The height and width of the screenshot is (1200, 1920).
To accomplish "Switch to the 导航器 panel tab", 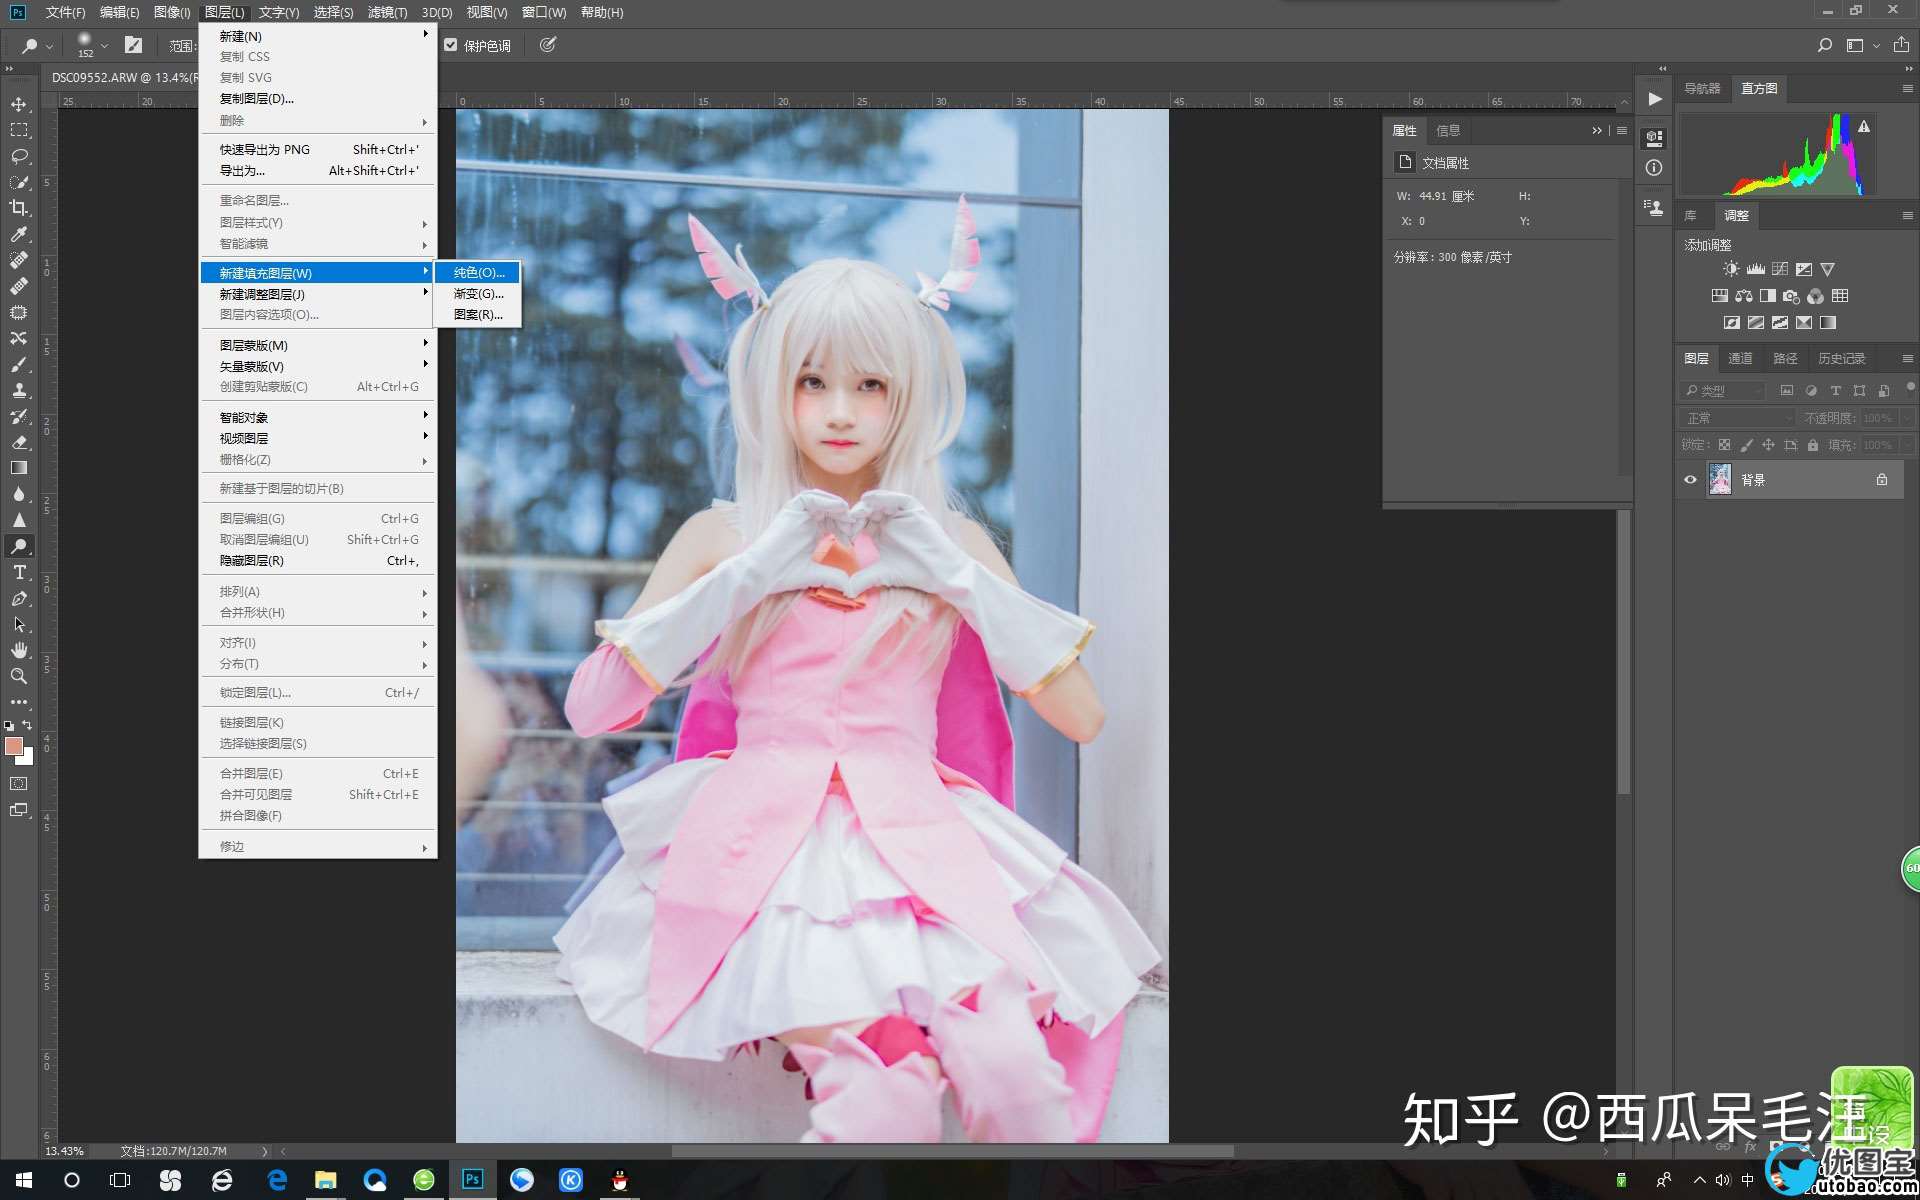I will [1702, 89].
